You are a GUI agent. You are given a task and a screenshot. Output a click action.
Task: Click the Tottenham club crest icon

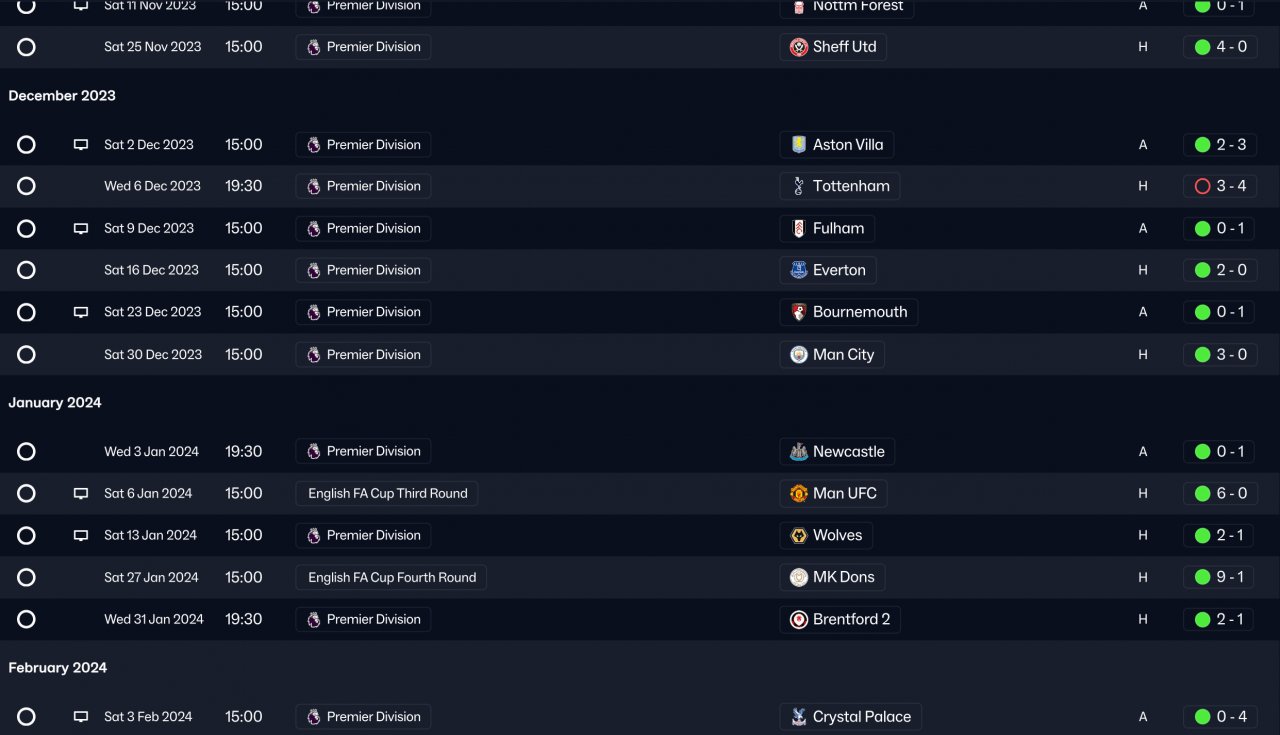[798, 186]
